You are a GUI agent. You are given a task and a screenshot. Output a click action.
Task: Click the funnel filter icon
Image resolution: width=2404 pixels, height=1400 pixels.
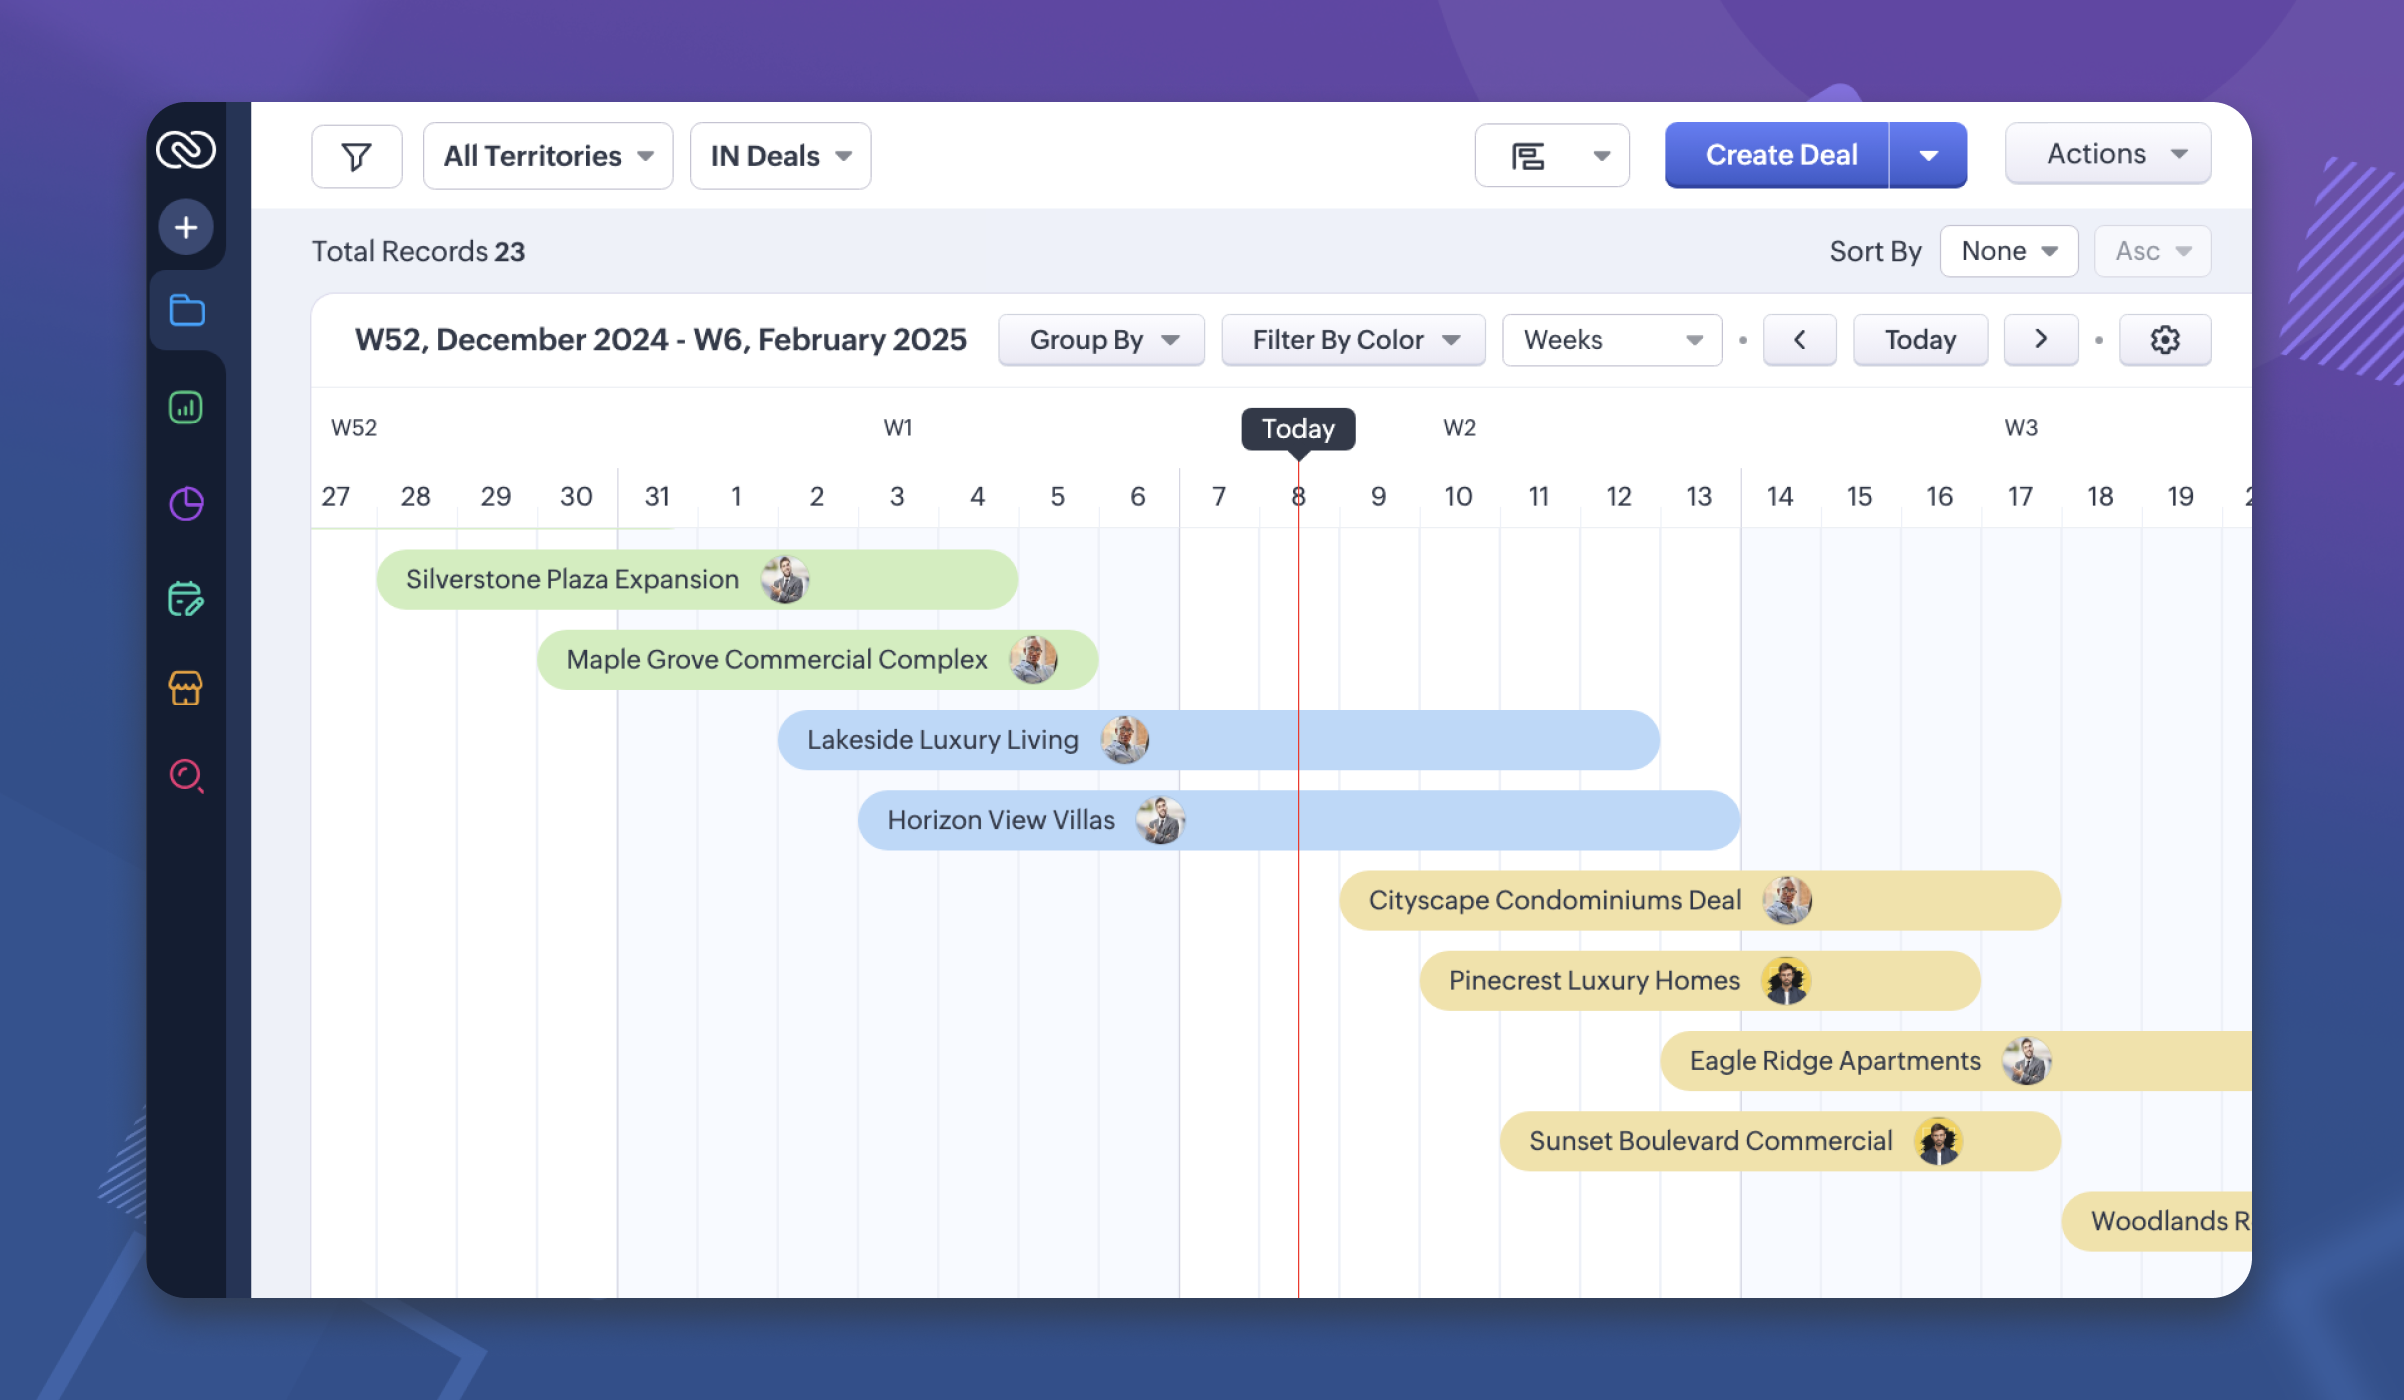[x=356, y=156]
